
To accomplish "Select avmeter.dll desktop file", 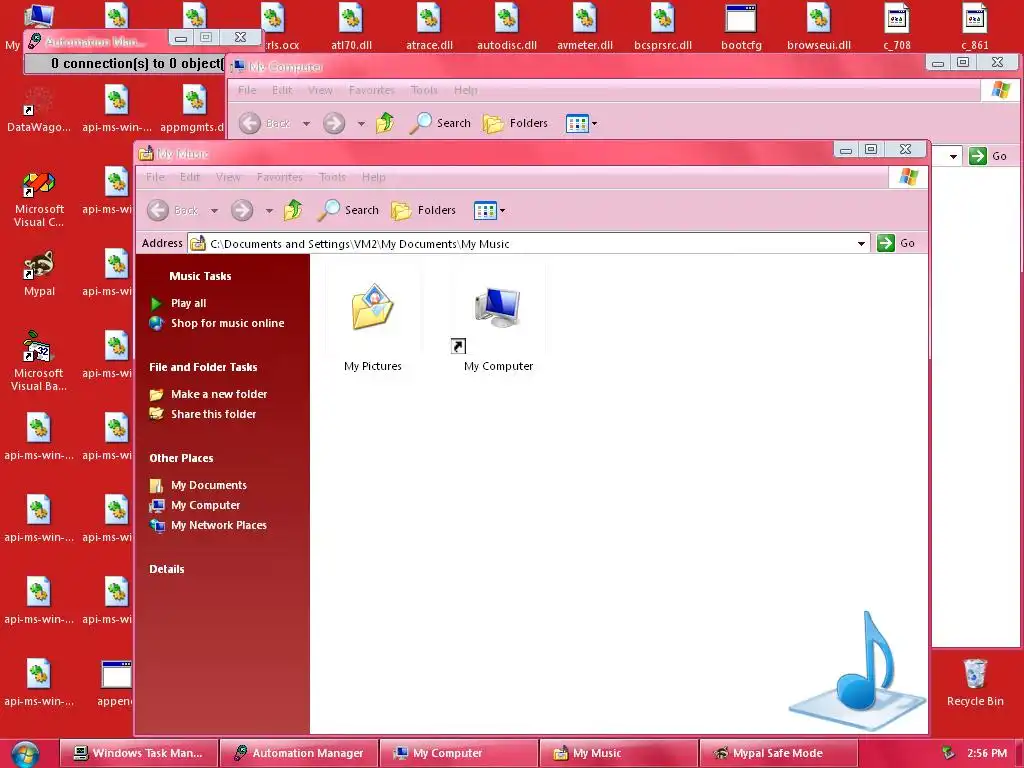I will [585, 27].
